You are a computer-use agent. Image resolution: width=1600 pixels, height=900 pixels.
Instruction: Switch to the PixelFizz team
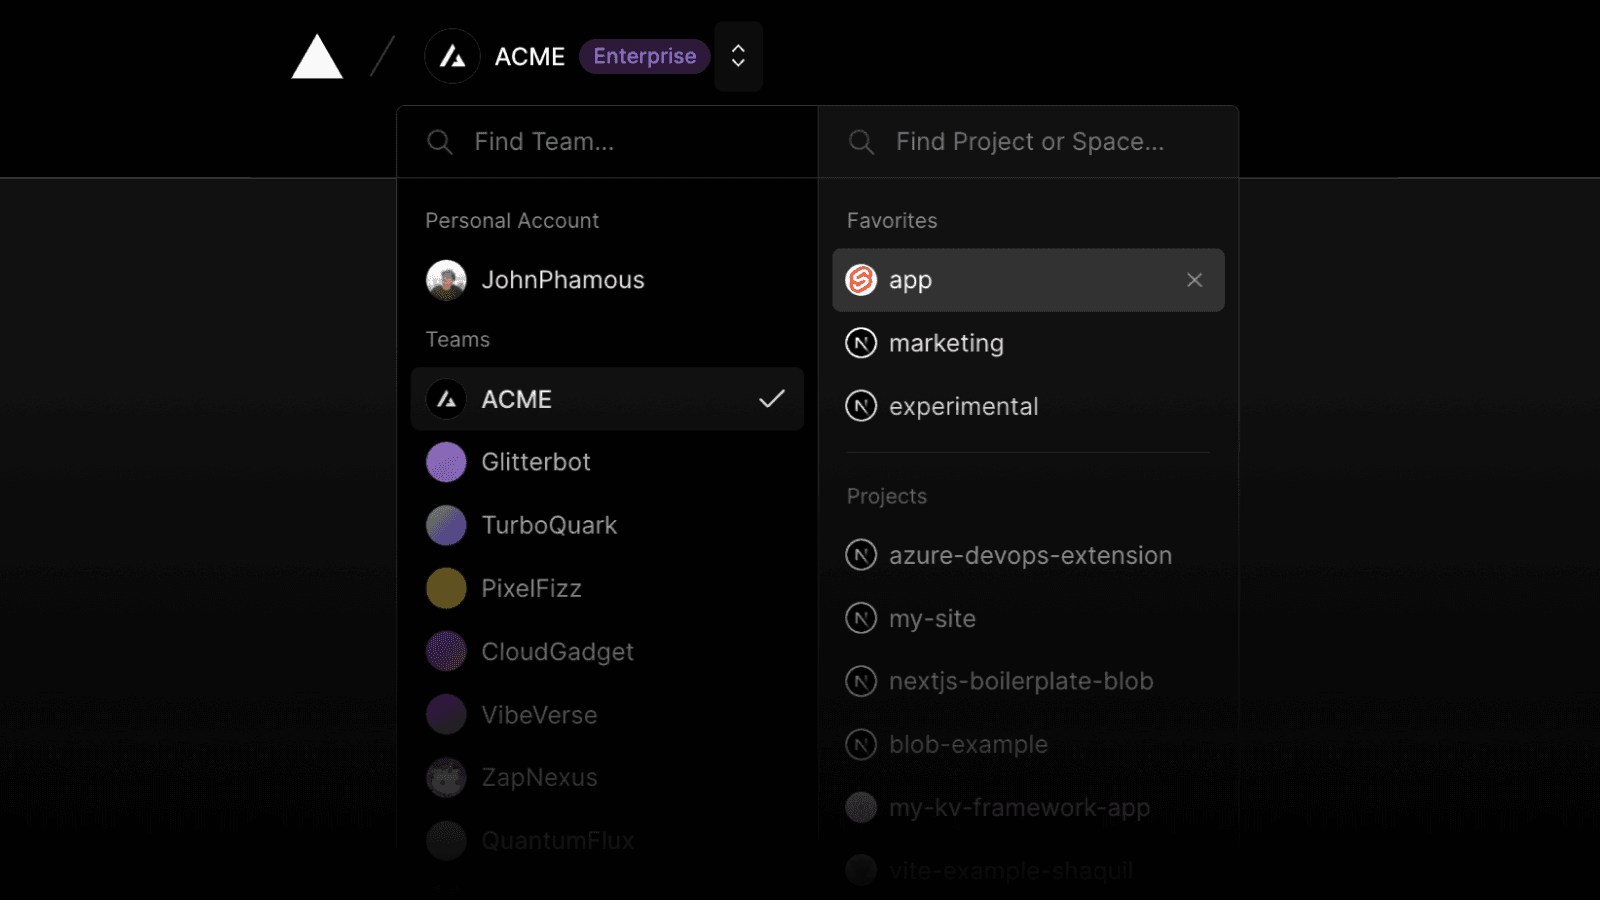pyautogui.click(x=531, y=588)
